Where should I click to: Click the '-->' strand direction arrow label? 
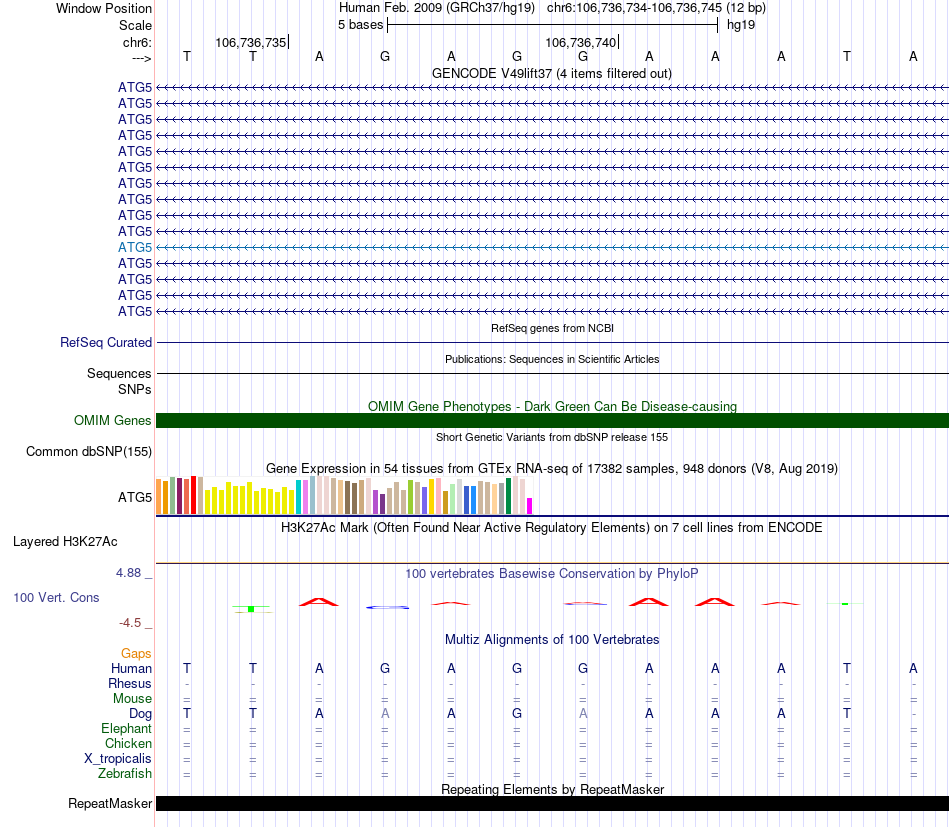coord(141,58)
